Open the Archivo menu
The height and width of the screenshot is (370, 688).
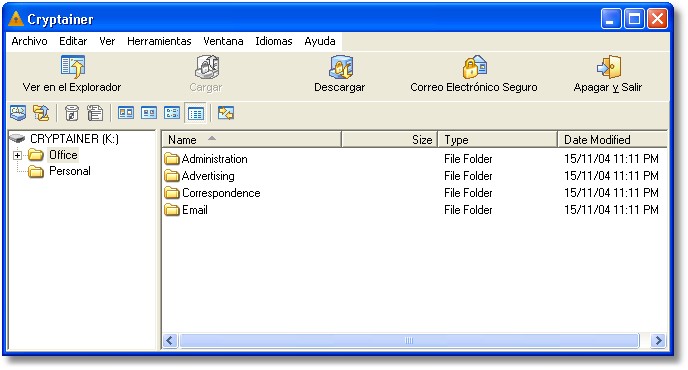click(x=29, y=41)
